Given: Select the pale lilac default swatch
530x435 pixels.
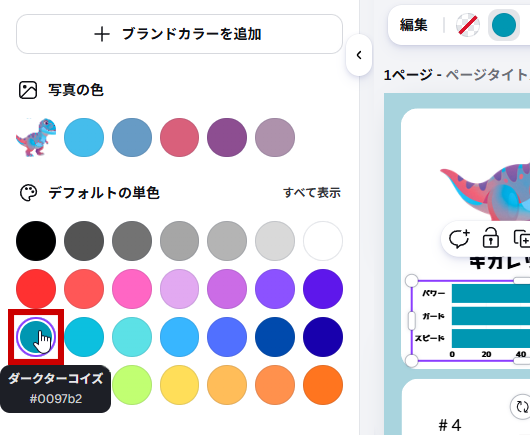Looking at the screenshot, I should (179, 289).
